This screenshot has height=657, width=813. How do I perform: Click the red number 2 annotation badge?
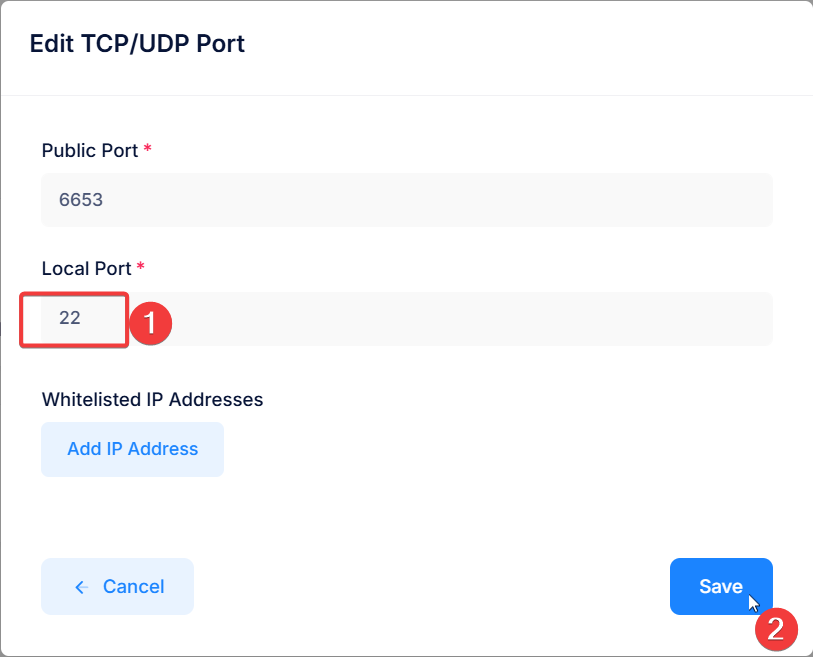click(x=776, y=629)
